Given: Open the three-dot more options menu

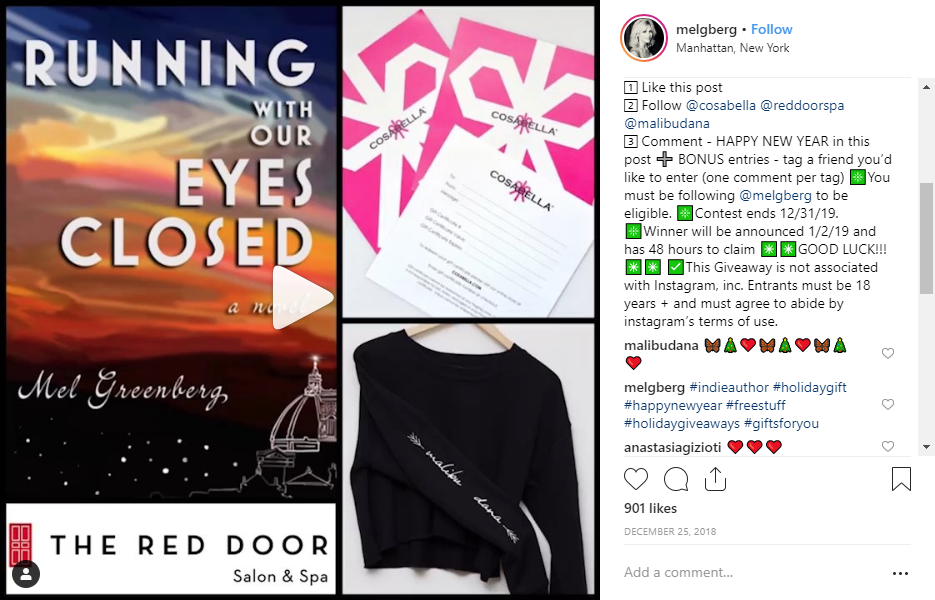Looking at the screenshot, I should point(900,573).
